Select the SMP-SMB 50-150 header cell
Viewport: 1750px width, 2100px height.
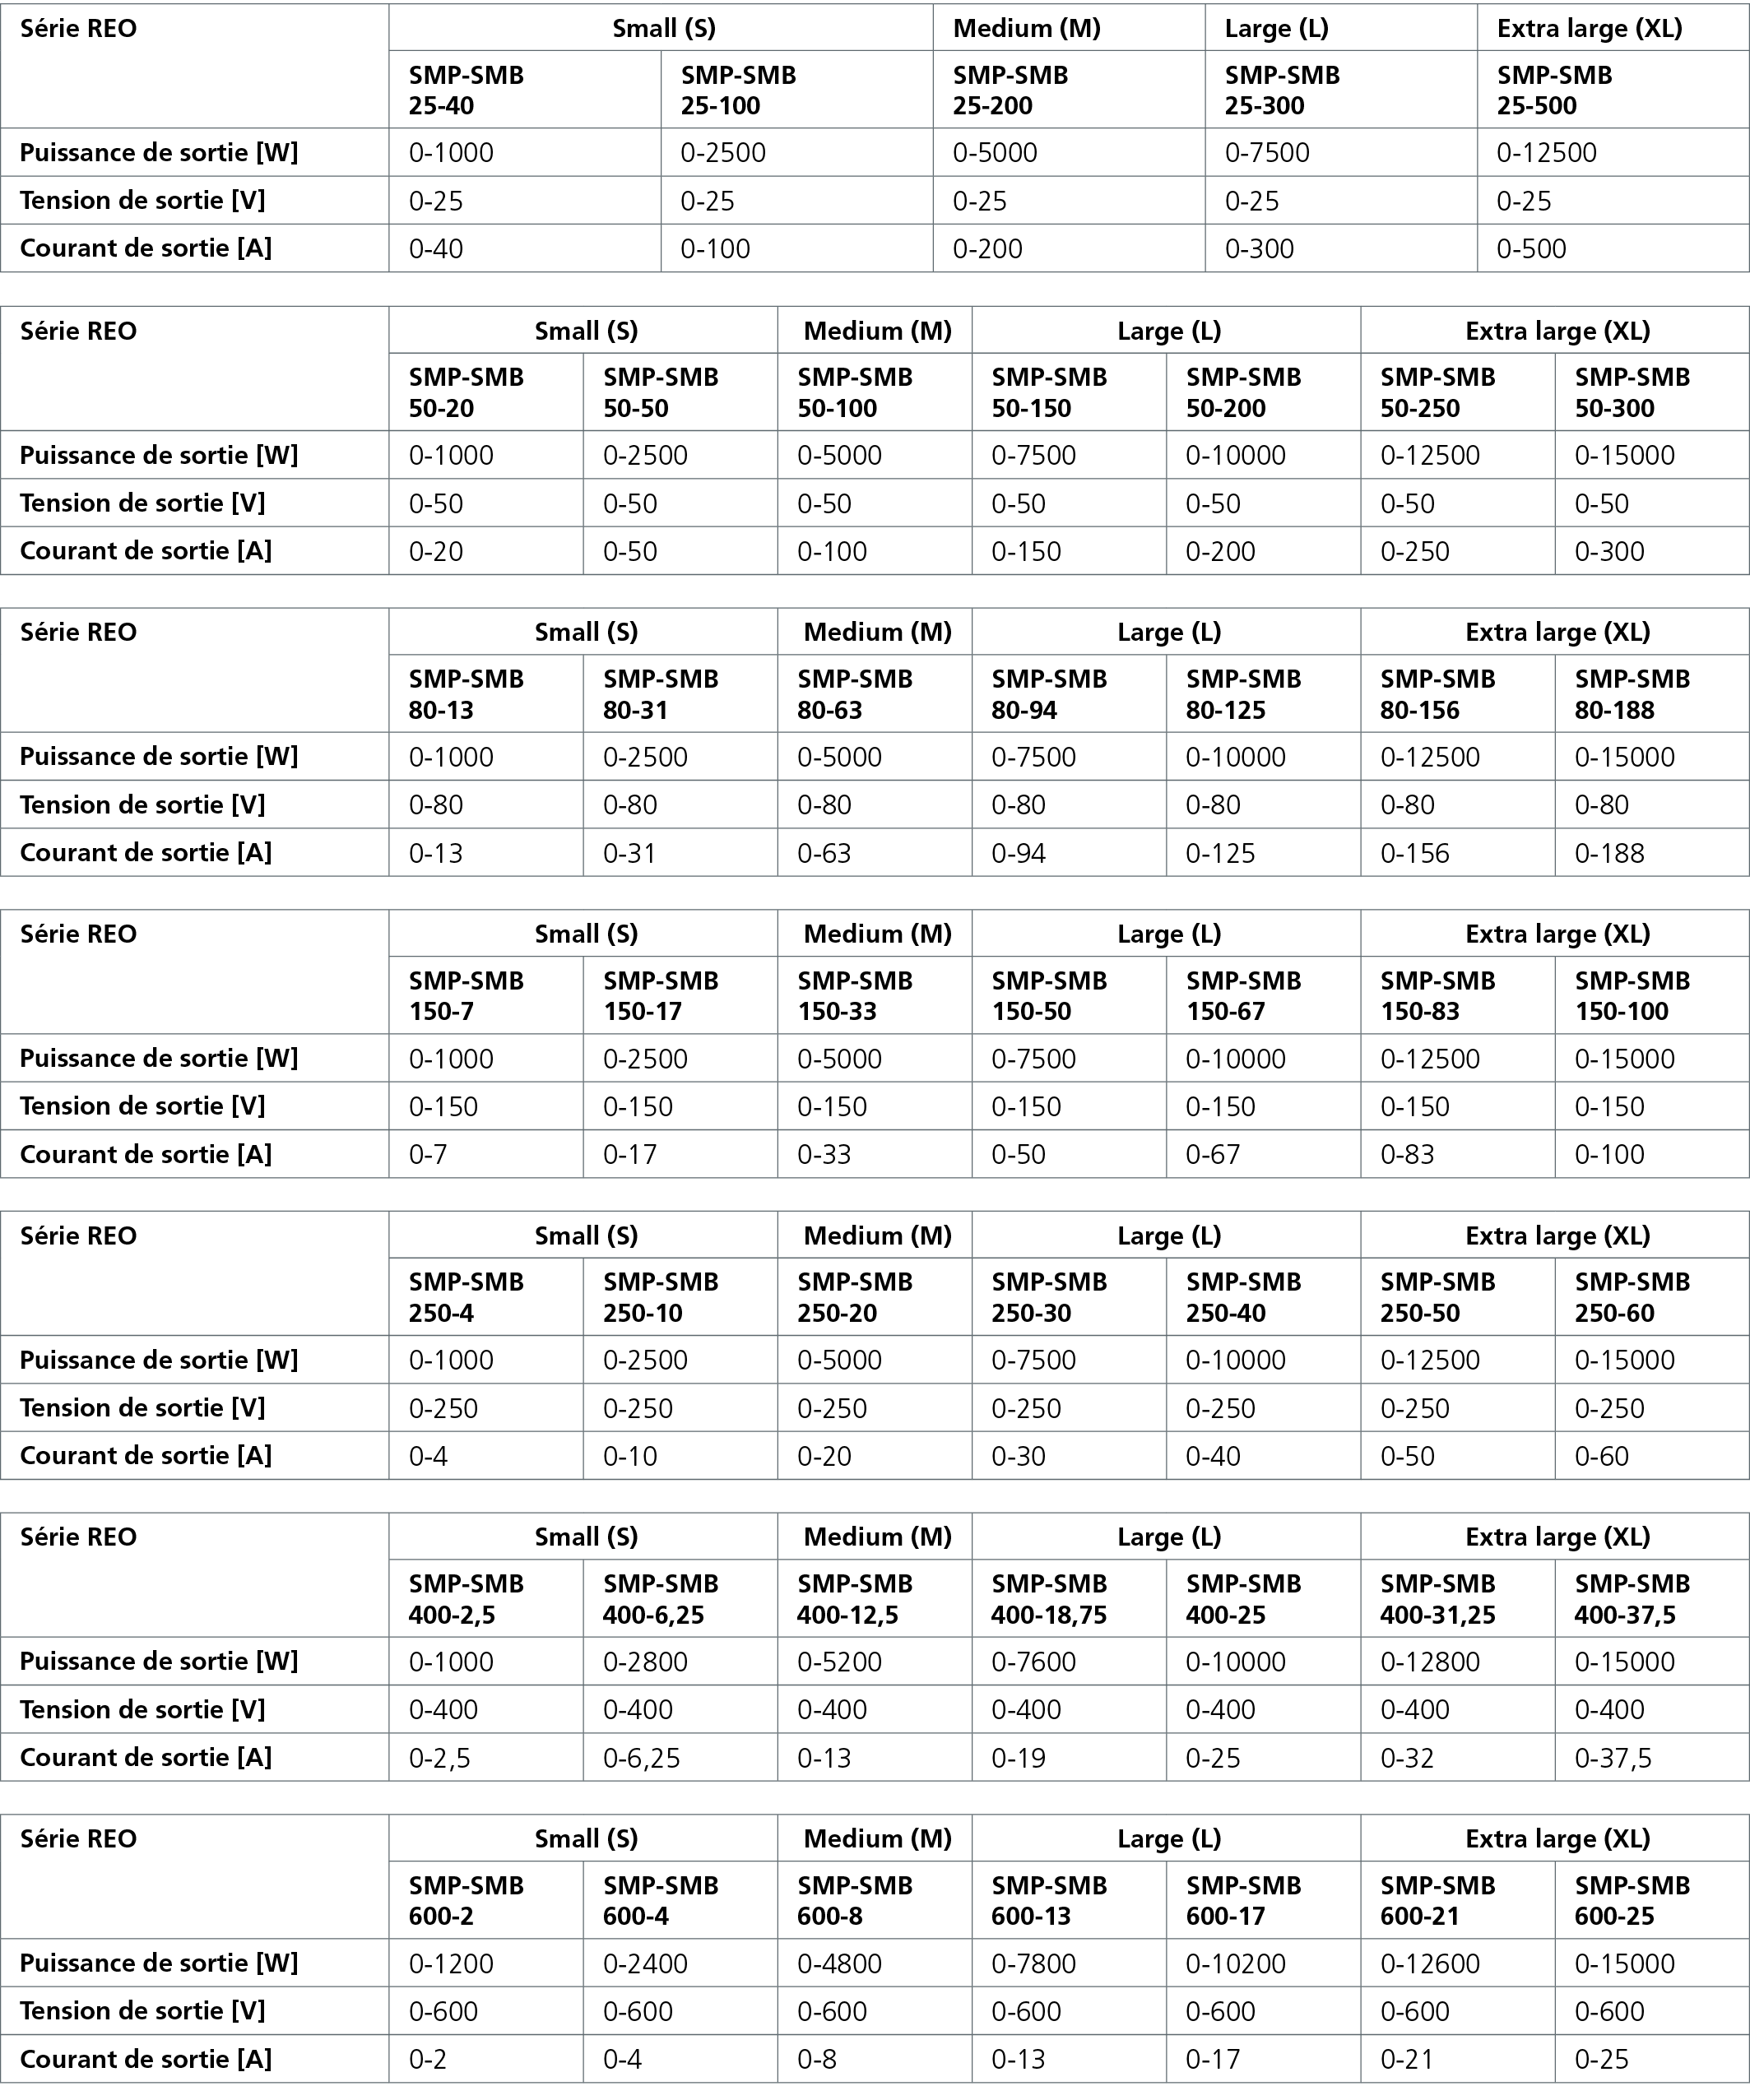pos(1049,392)
